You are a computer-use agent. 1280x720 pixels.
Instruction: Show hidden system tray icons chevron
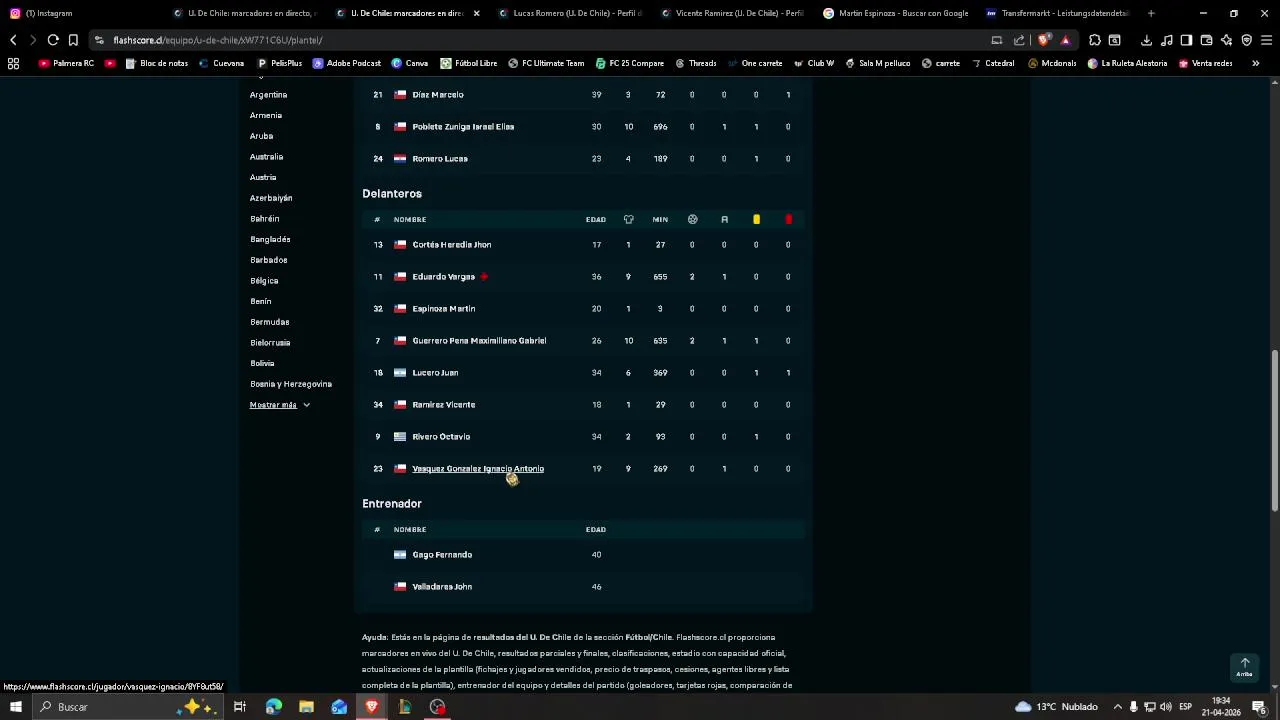[1117, 707]
